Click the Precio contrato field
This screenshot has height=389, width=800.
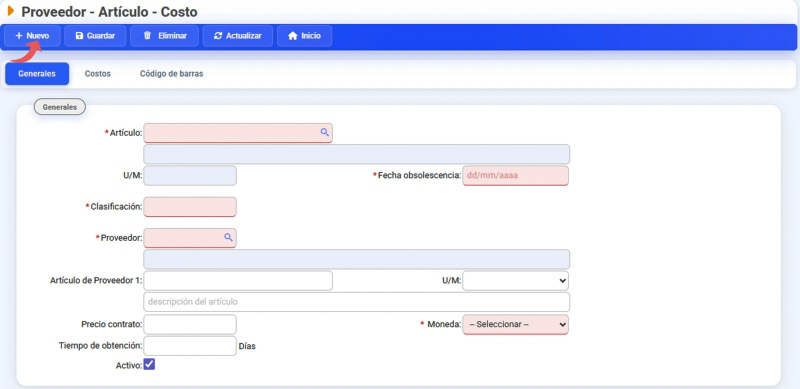(x=190, y=324)
